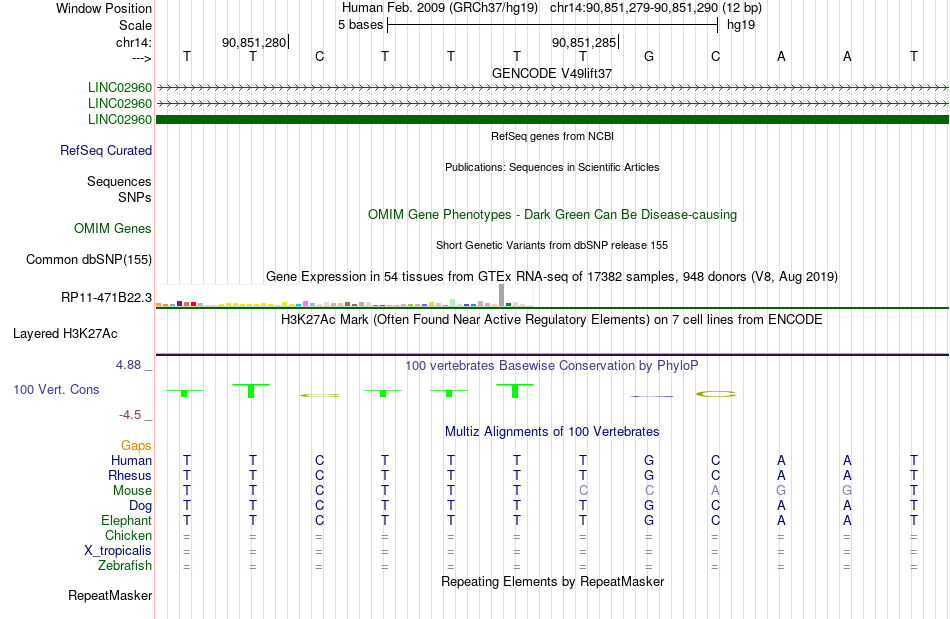Screen dimensions: 950x619
Task: Click 'Short Genetic Variants from dbSNP release 155'
Action: click(x=552, y=245)
